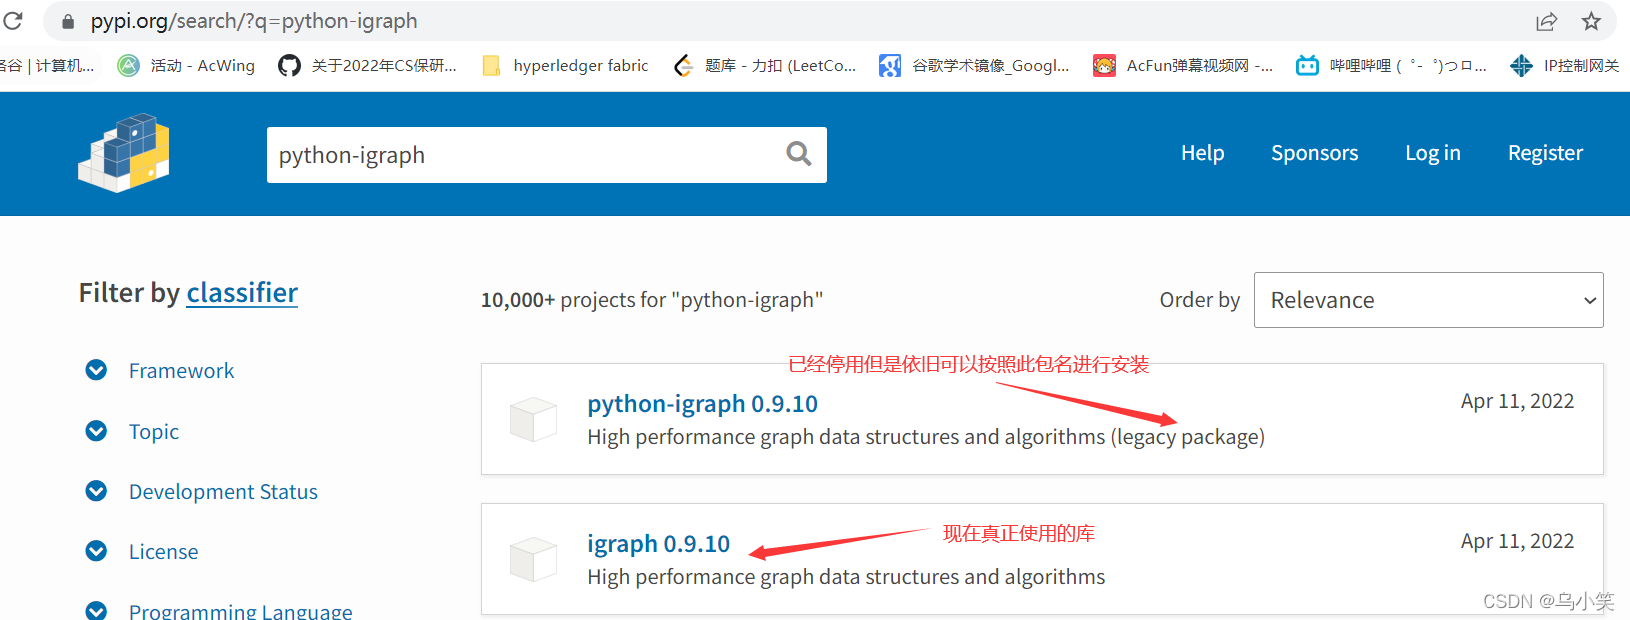Viewport: 1630px width, 620px height.
Task: Open the python-igraph 0.9.10 project
Action: point(702,404)
